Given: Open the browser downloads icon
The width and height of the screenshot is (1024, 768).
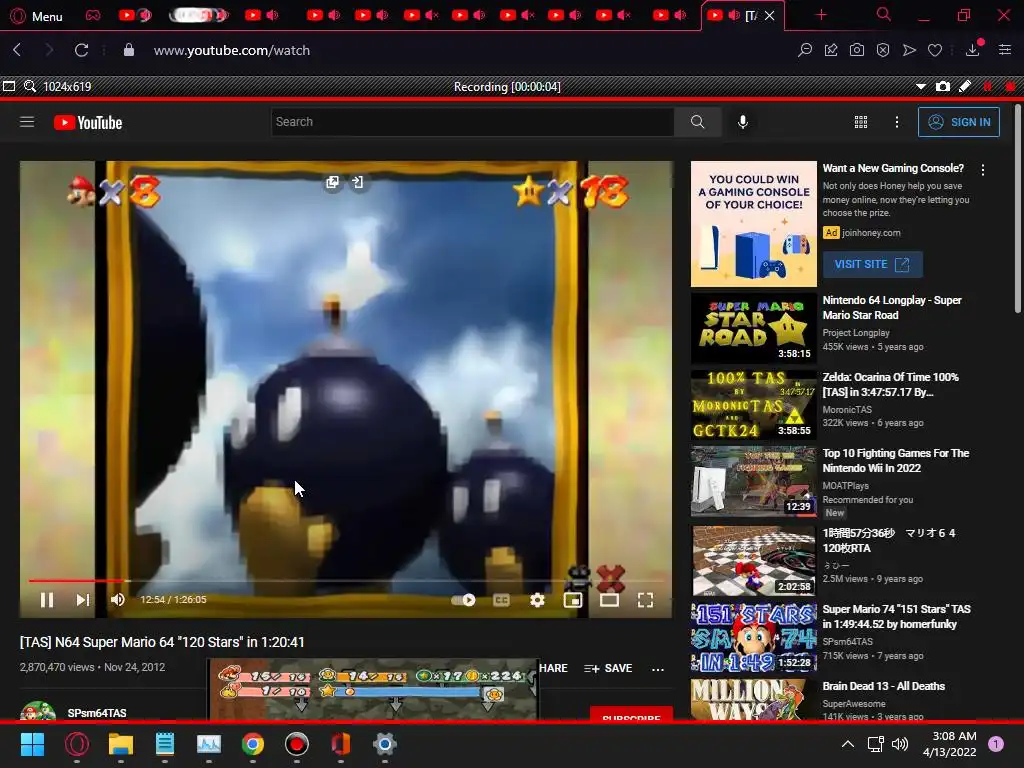Looking at the screenshot, I should click(972, 50).
